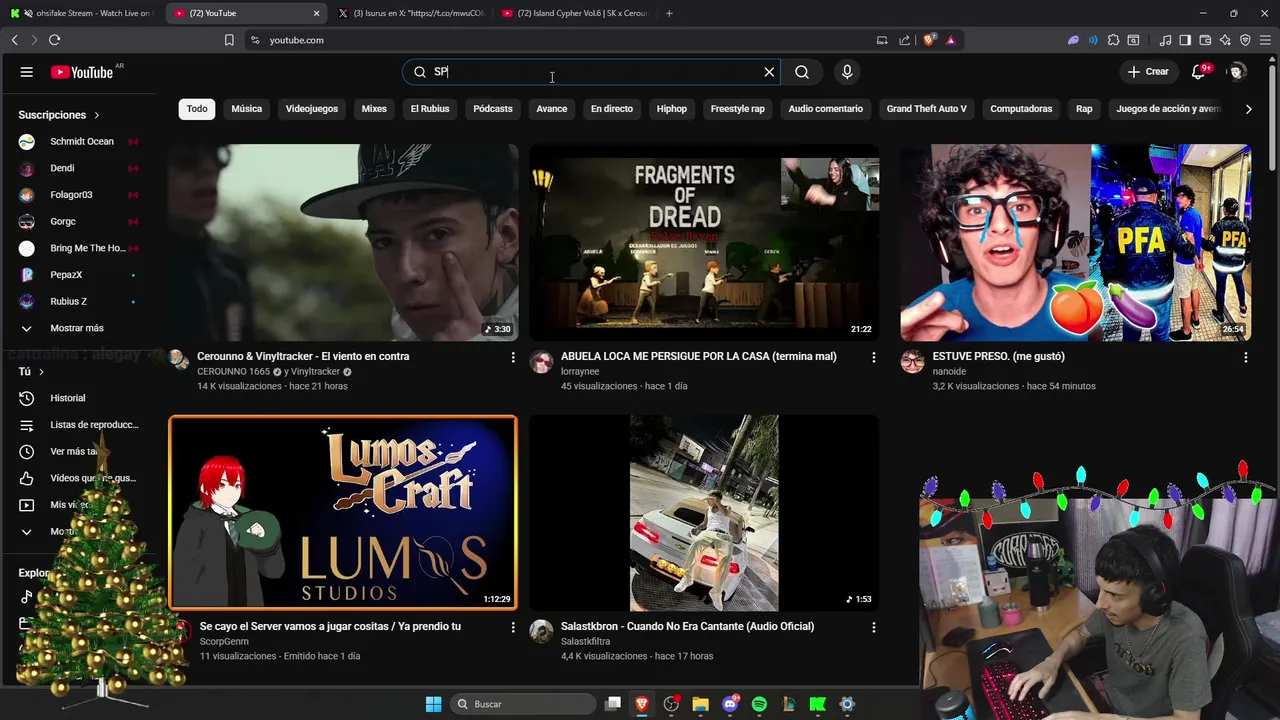The height and width of the screenshot is (720, 1280).
Task: Click the magnifier search submit button
Action: coord(802,72)
